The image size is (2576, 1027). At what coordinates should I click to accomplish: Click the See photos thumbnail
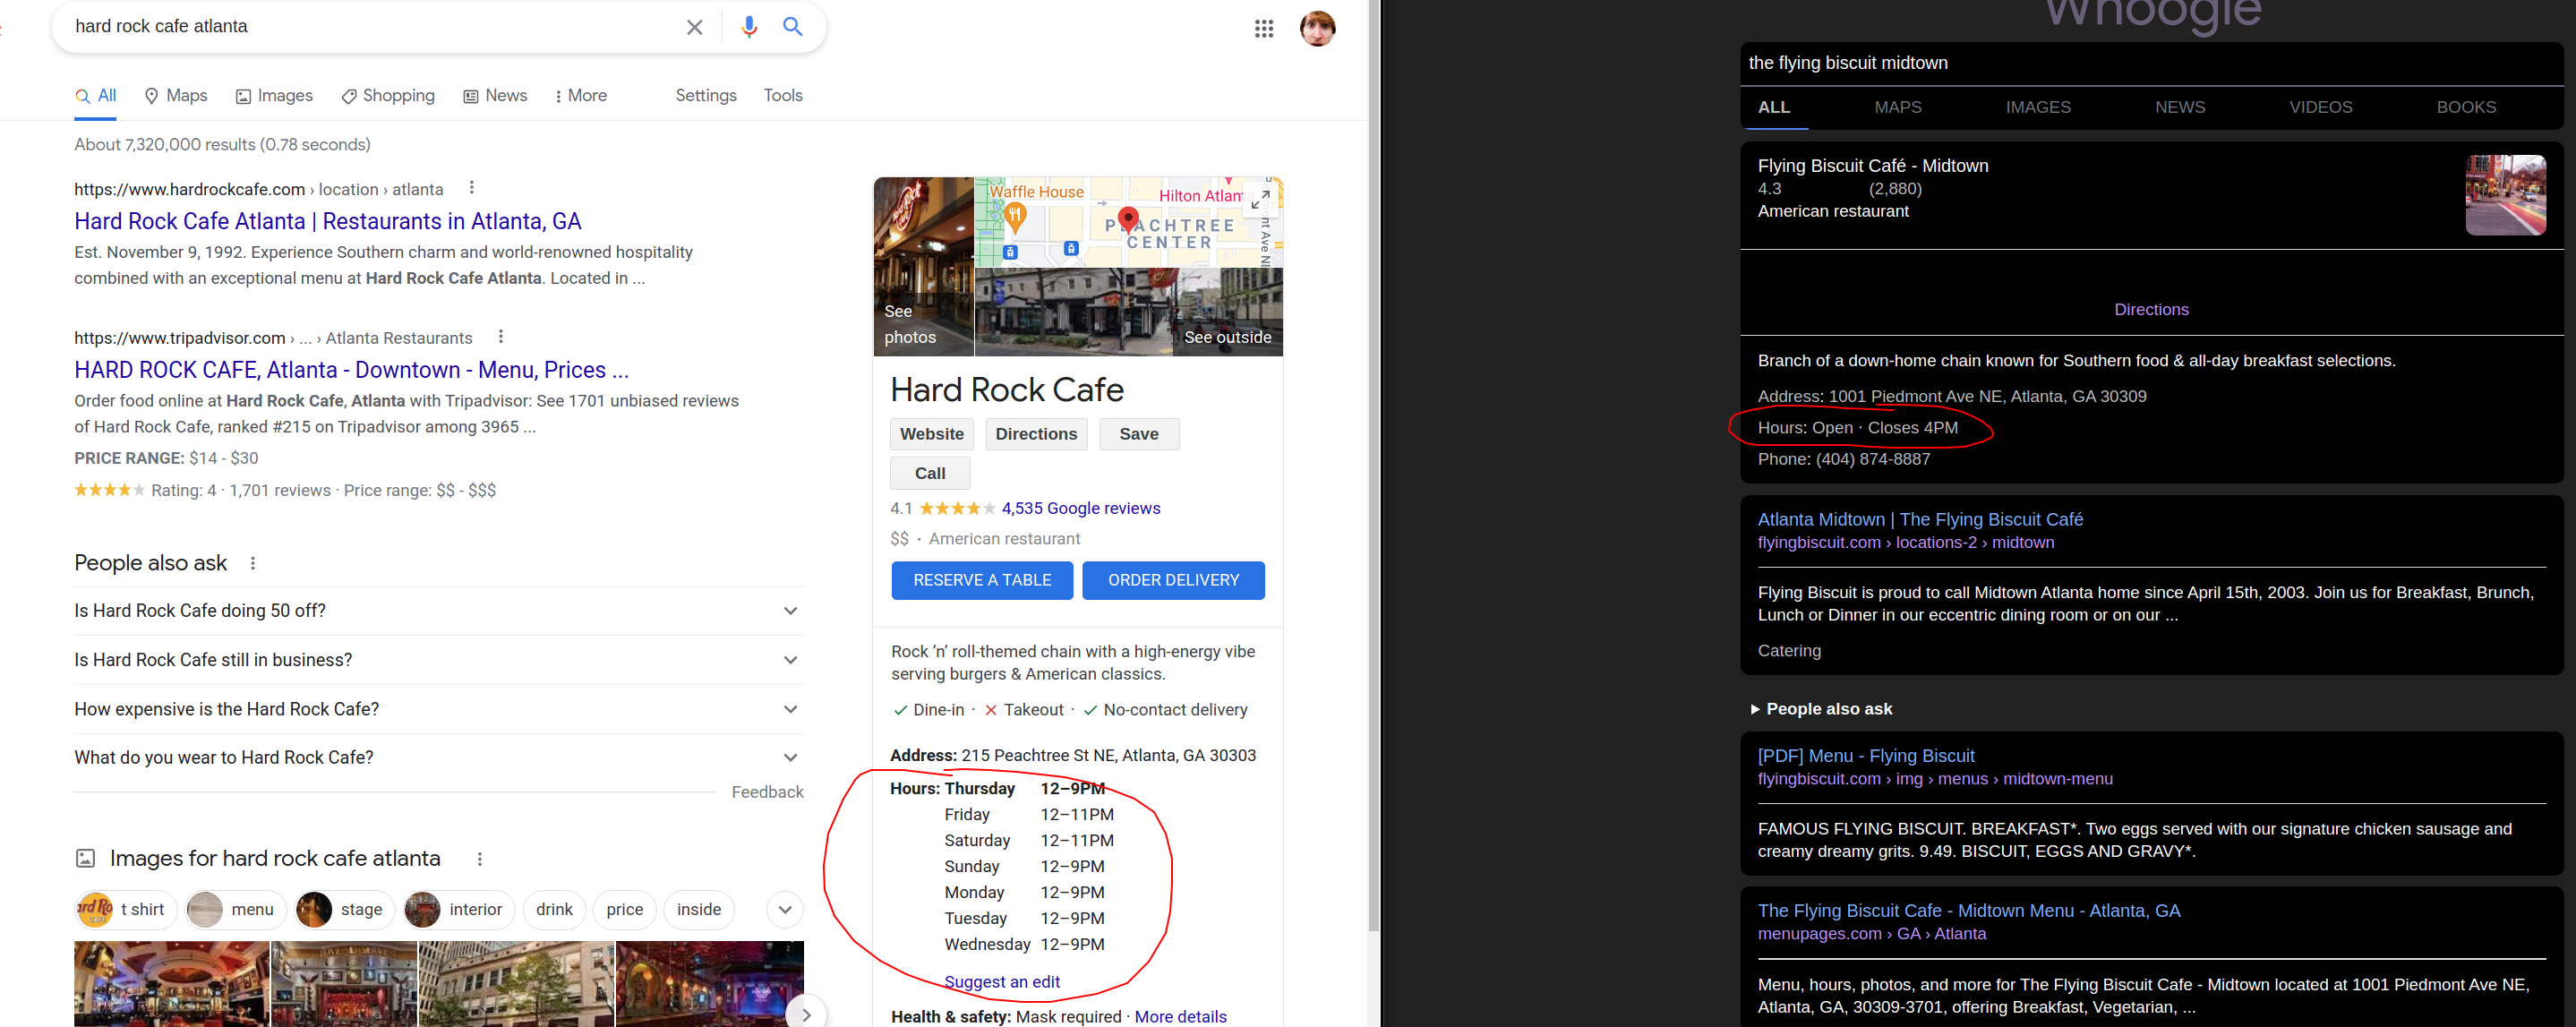(922, 267)
